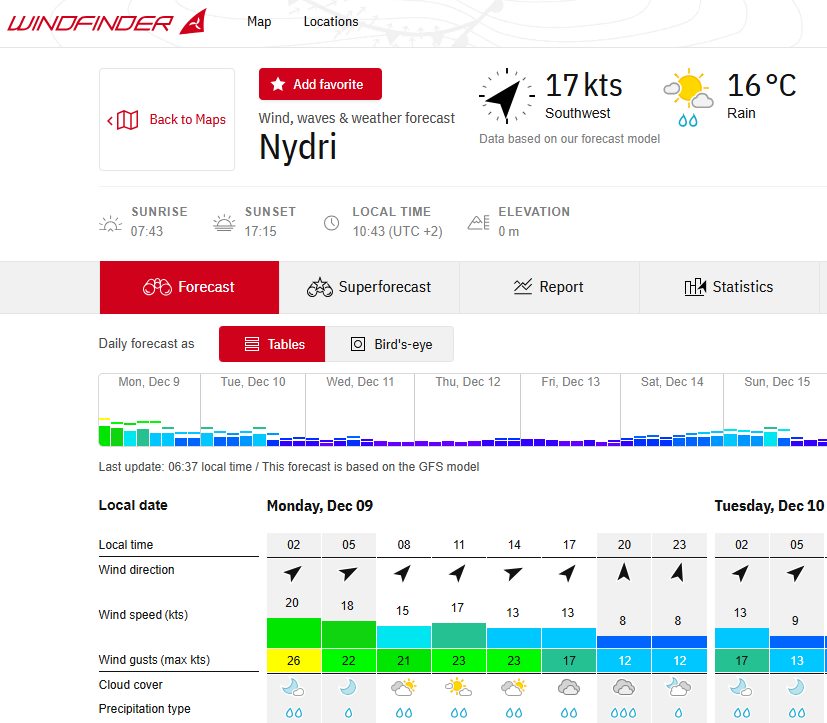Click the elevation mountain icon
Viewport: 827px width, 723px height.
478,223
